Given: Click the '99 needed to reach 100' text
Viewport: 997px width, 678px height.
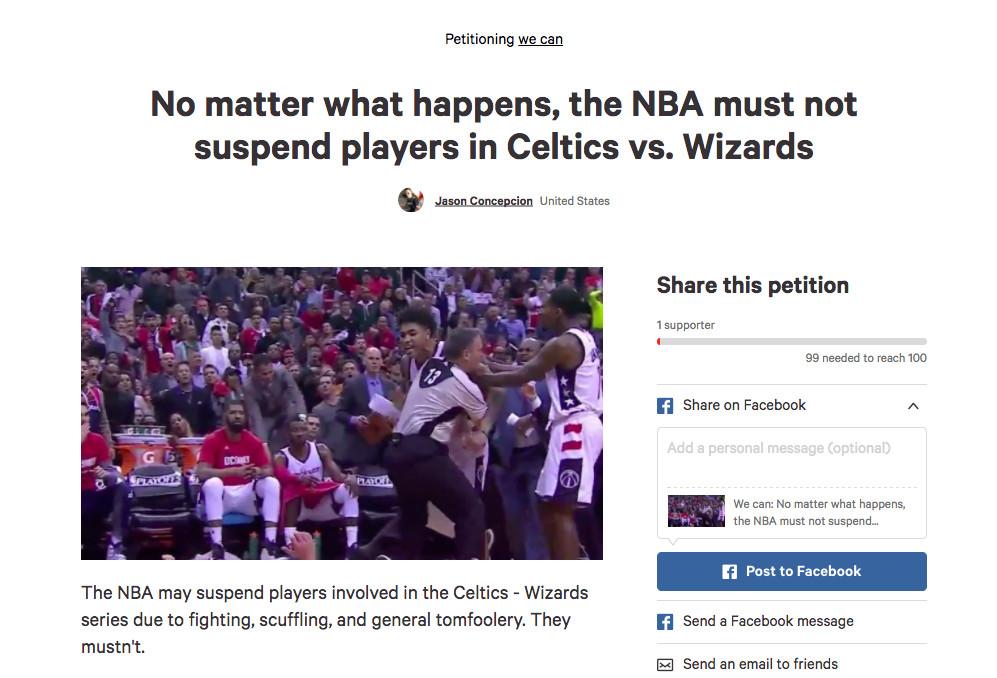Looking at the screenshot, I should coord(865,358).
